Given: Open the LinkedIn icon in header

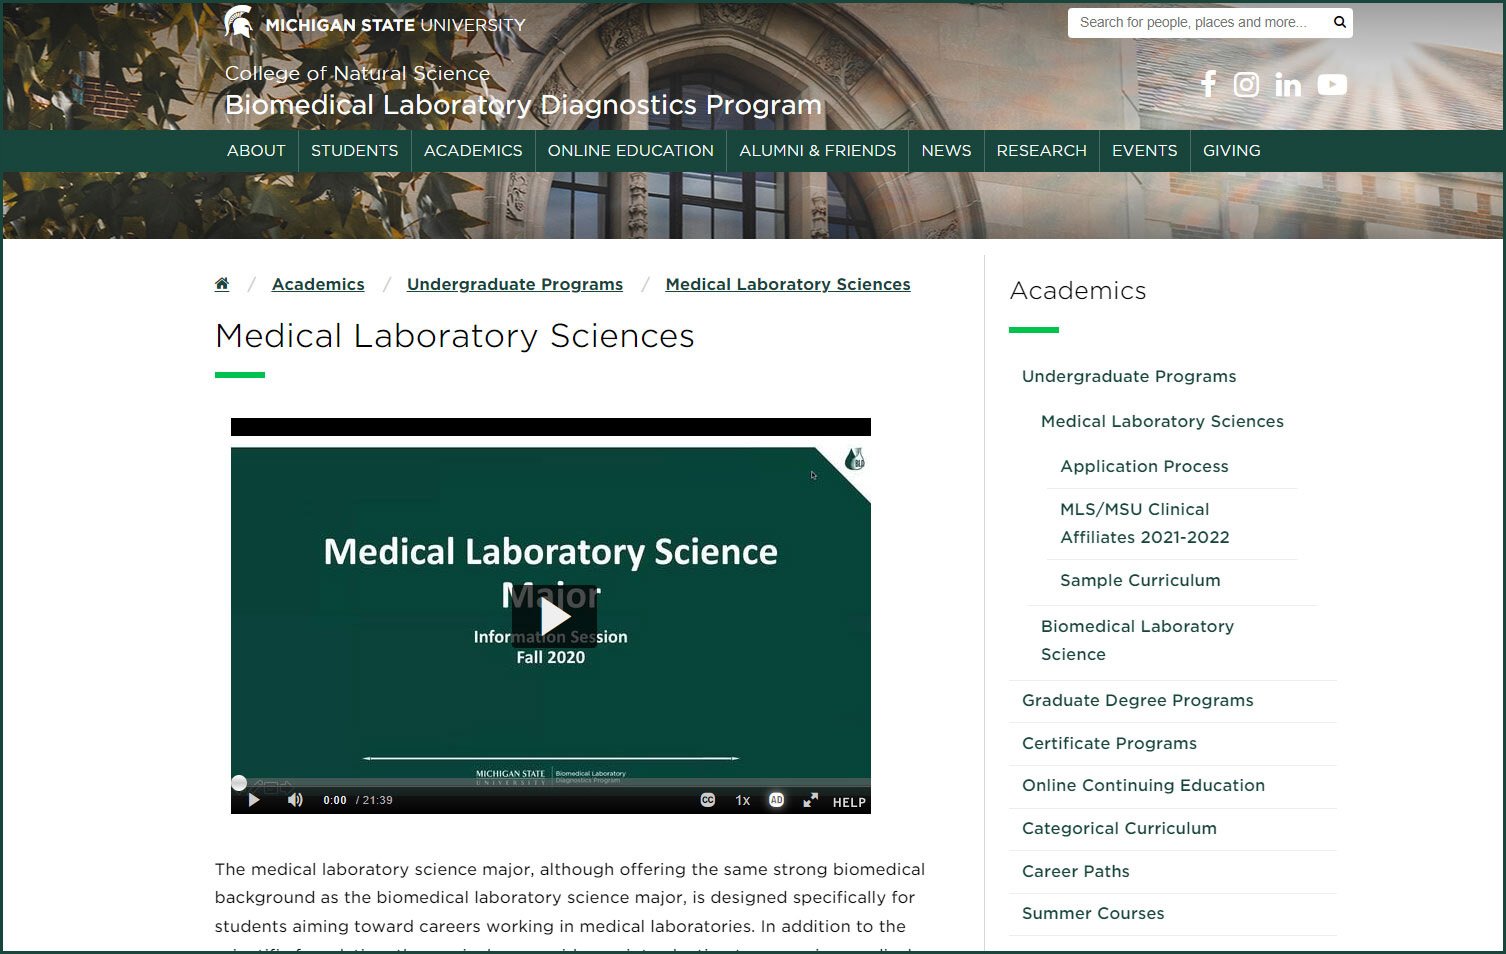Looking at the screenshot, I should 1288,85.
